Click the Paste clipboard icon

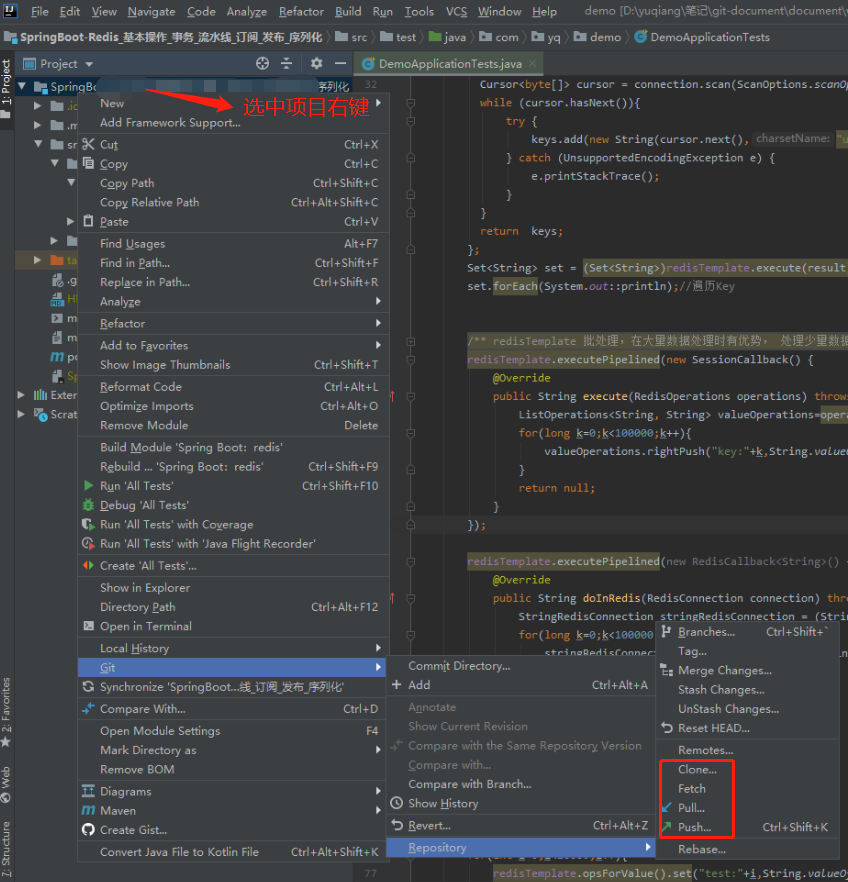click(88, 221)
